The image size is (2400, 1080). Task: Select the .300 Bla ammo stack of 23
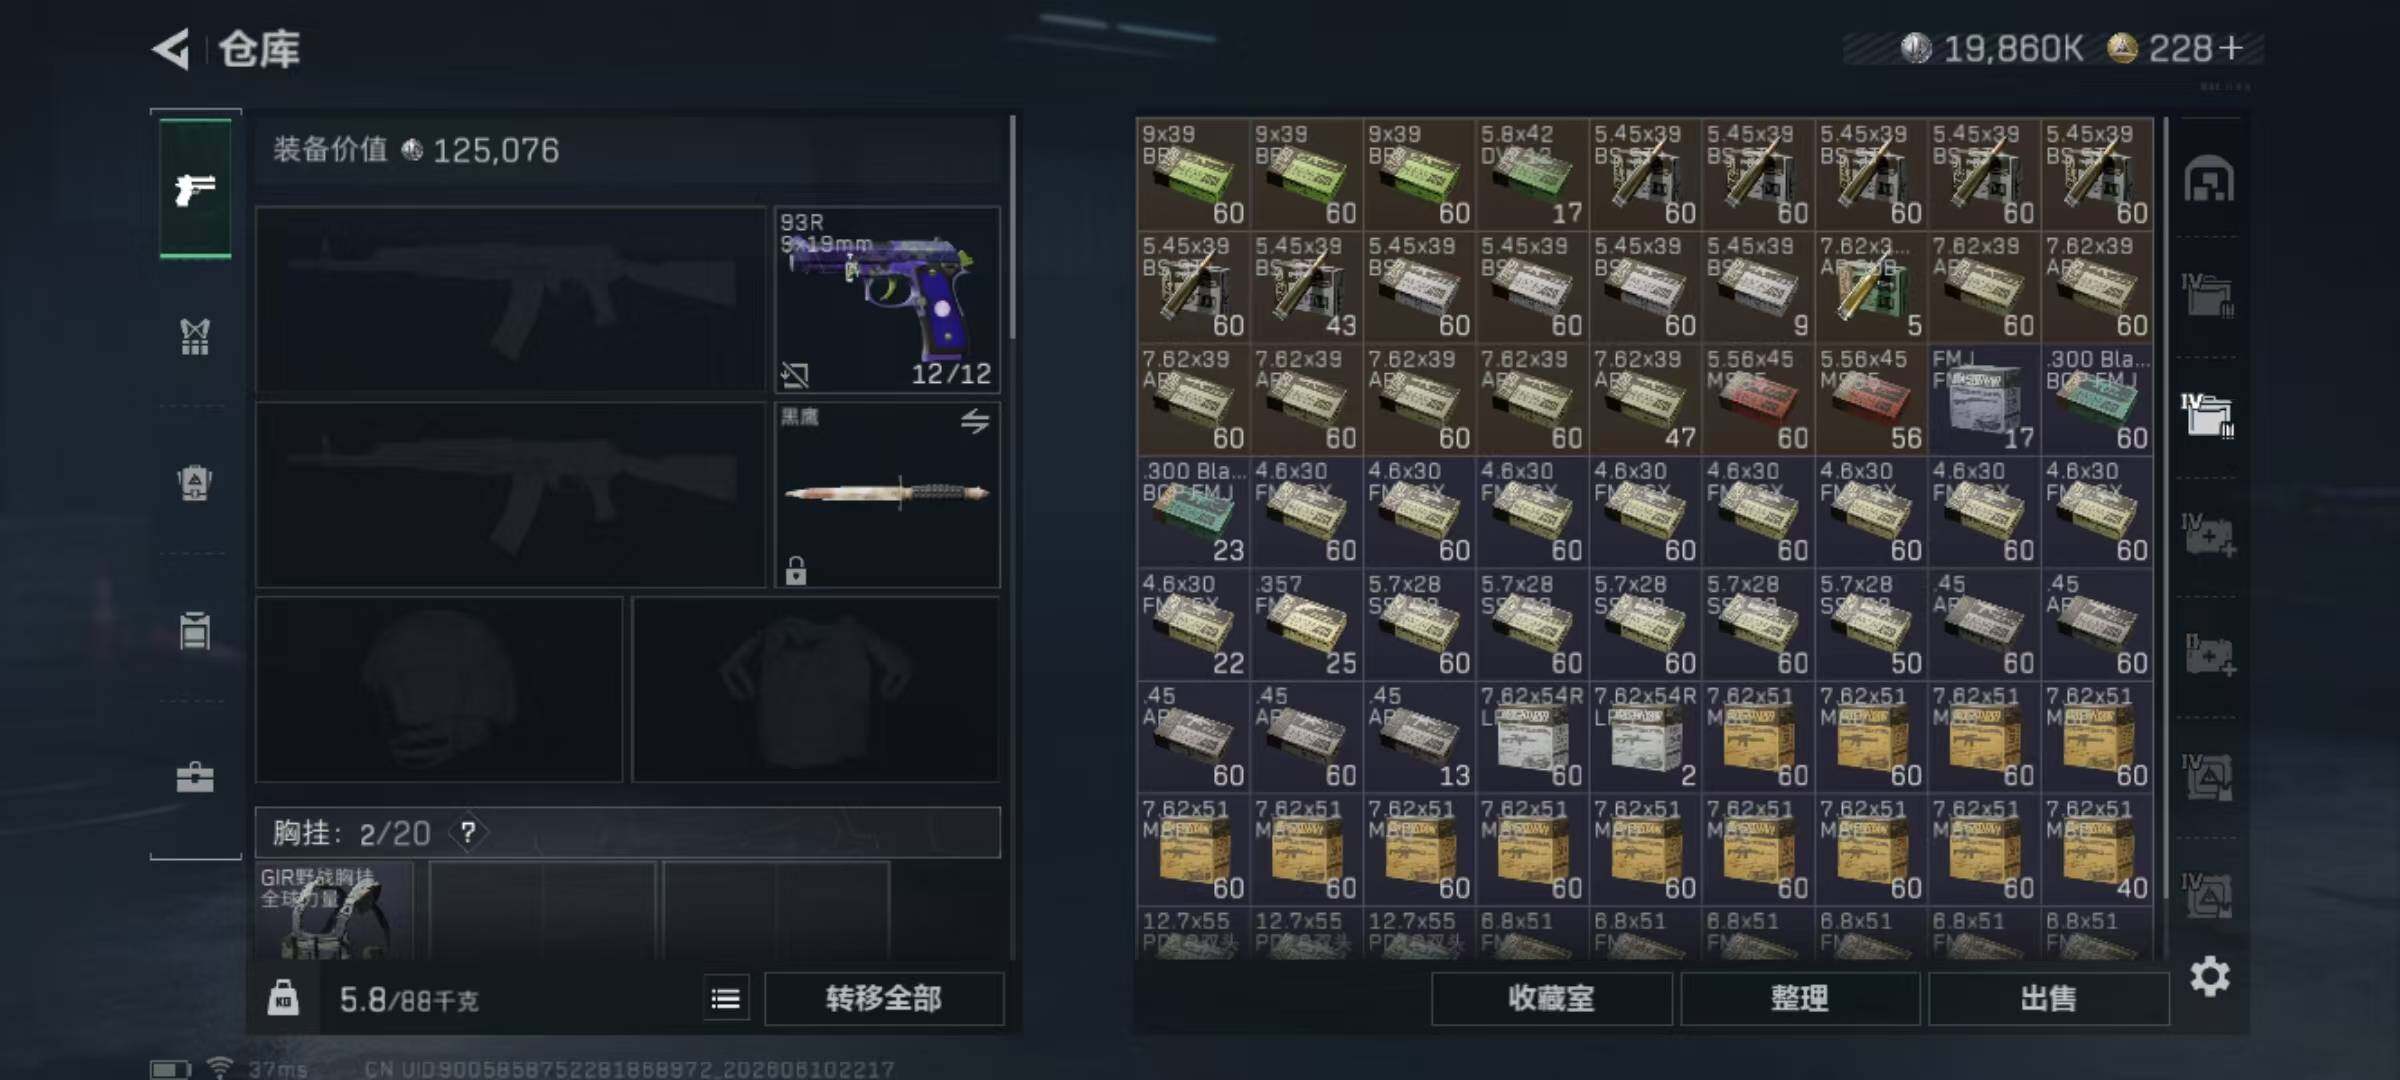click(1193, 512)
